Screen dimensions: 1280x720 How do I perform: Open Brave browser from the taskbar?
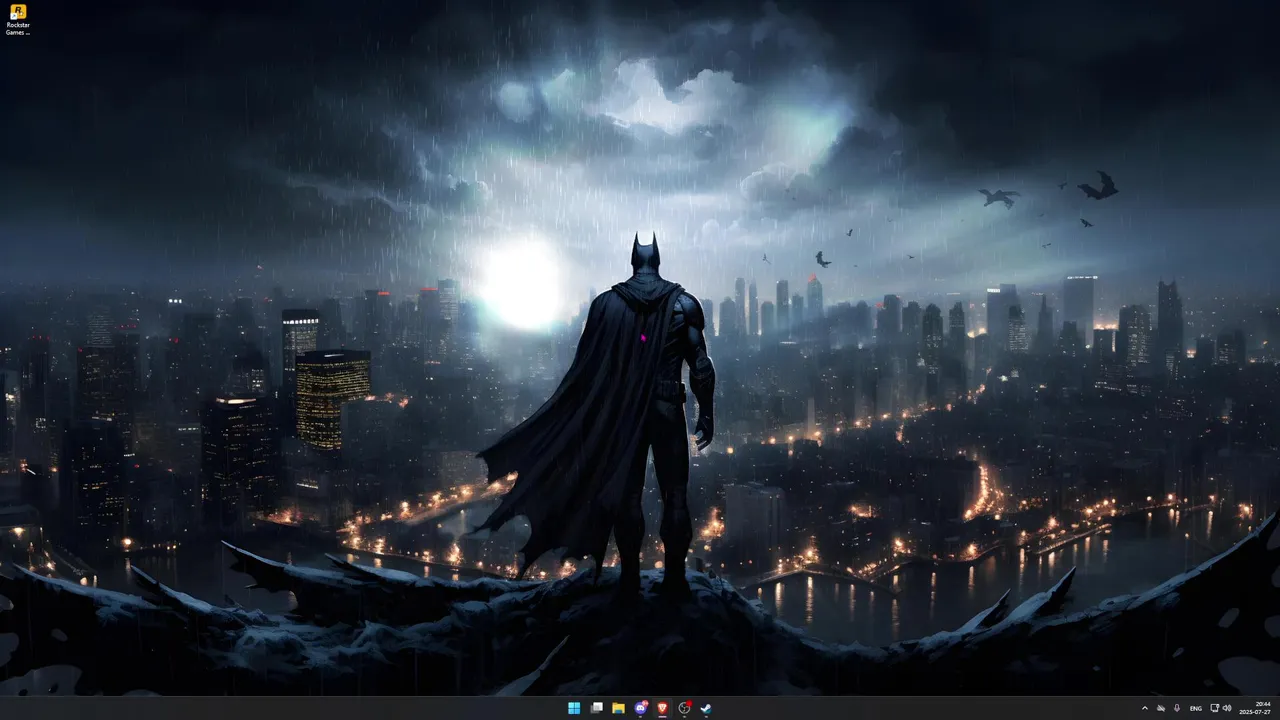point(662,708)
